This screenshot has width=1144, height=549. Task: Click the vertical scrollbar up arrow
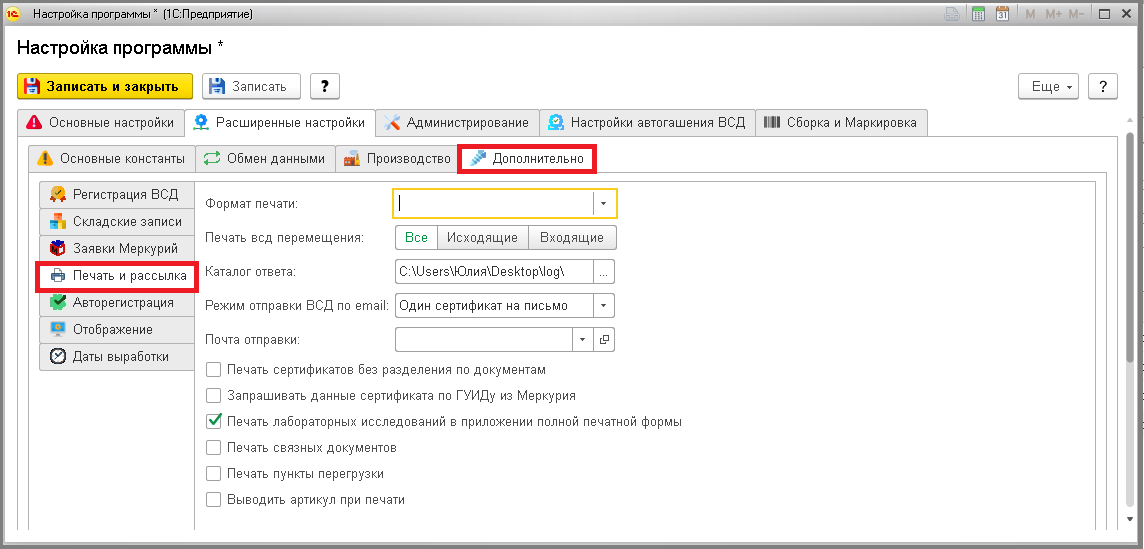[1132, 121]
